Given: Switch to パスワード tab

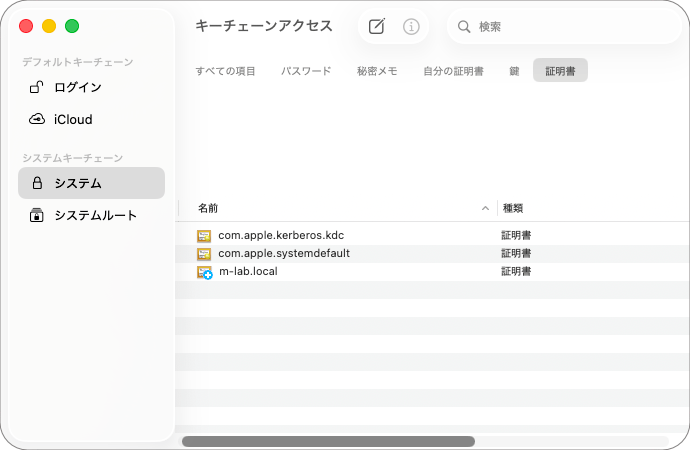Looking at the screenshot, I should pos(306,71).
